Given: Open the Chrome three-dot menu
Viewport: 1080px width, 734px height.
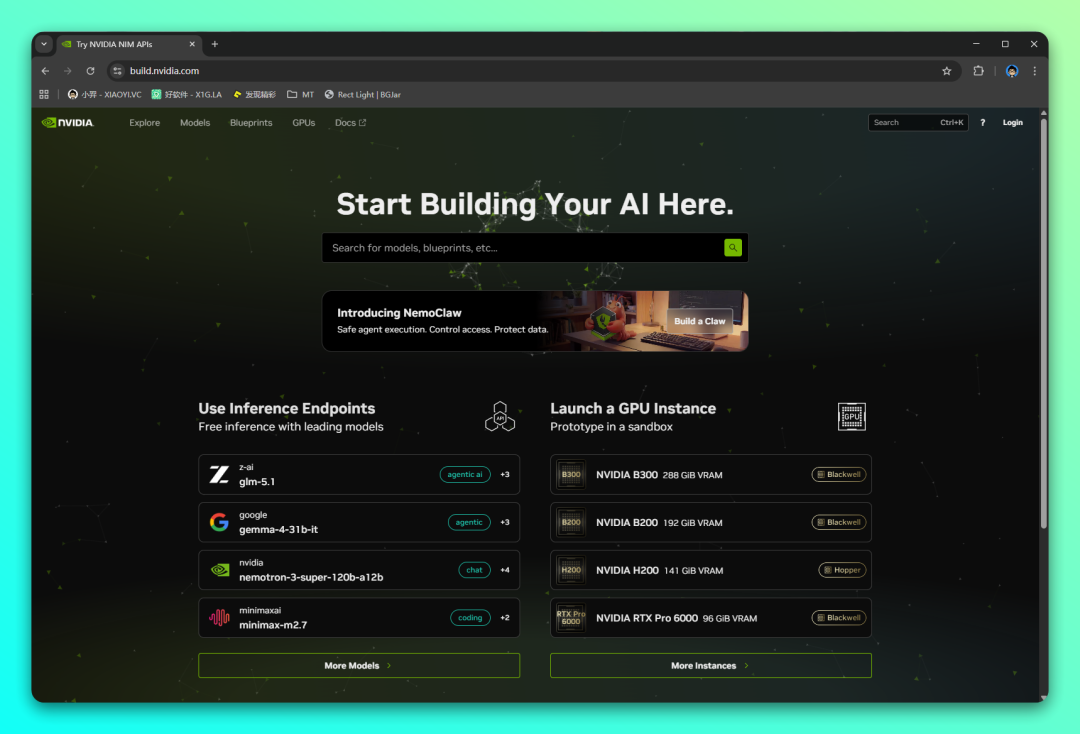Looking at the screenshot, I should 1034,71.
